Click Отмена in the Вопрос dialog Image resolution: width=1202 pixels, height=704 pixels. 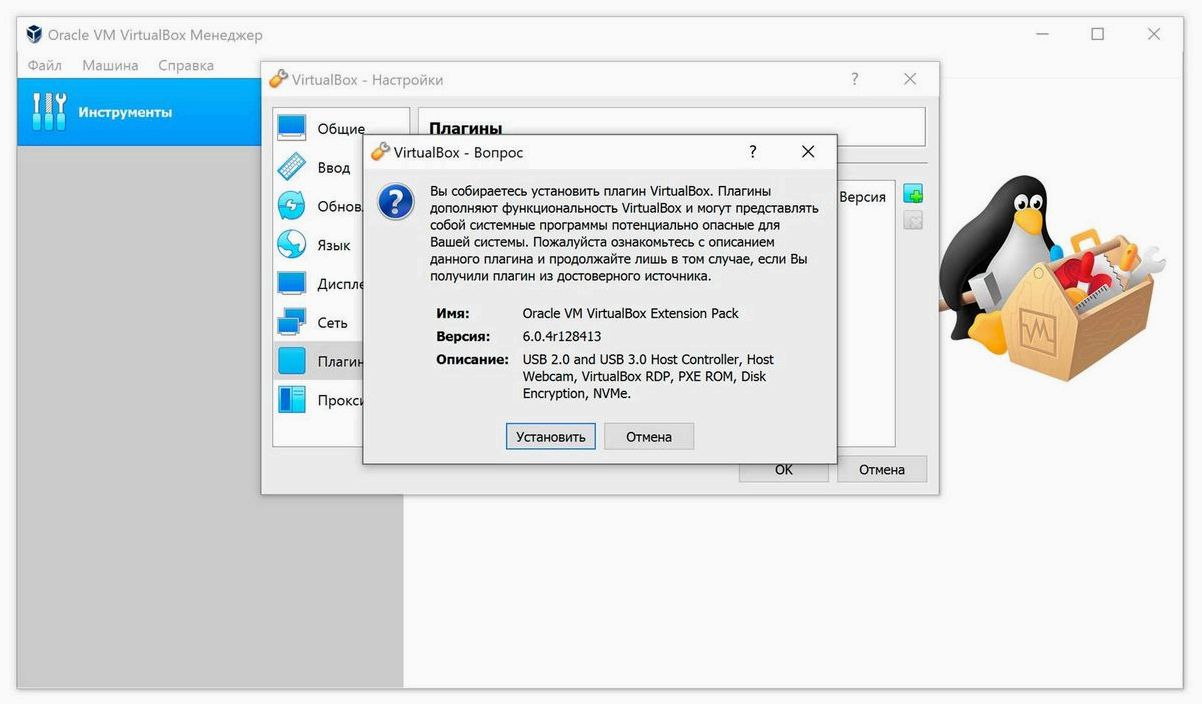coord(649,437)
